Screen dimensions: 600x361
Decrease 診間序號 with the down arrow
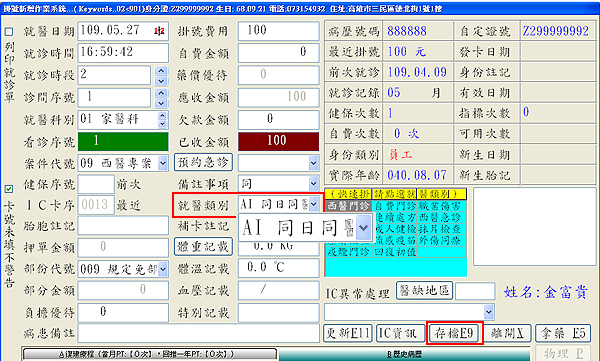pyautogui.click(x=161, y=103)
